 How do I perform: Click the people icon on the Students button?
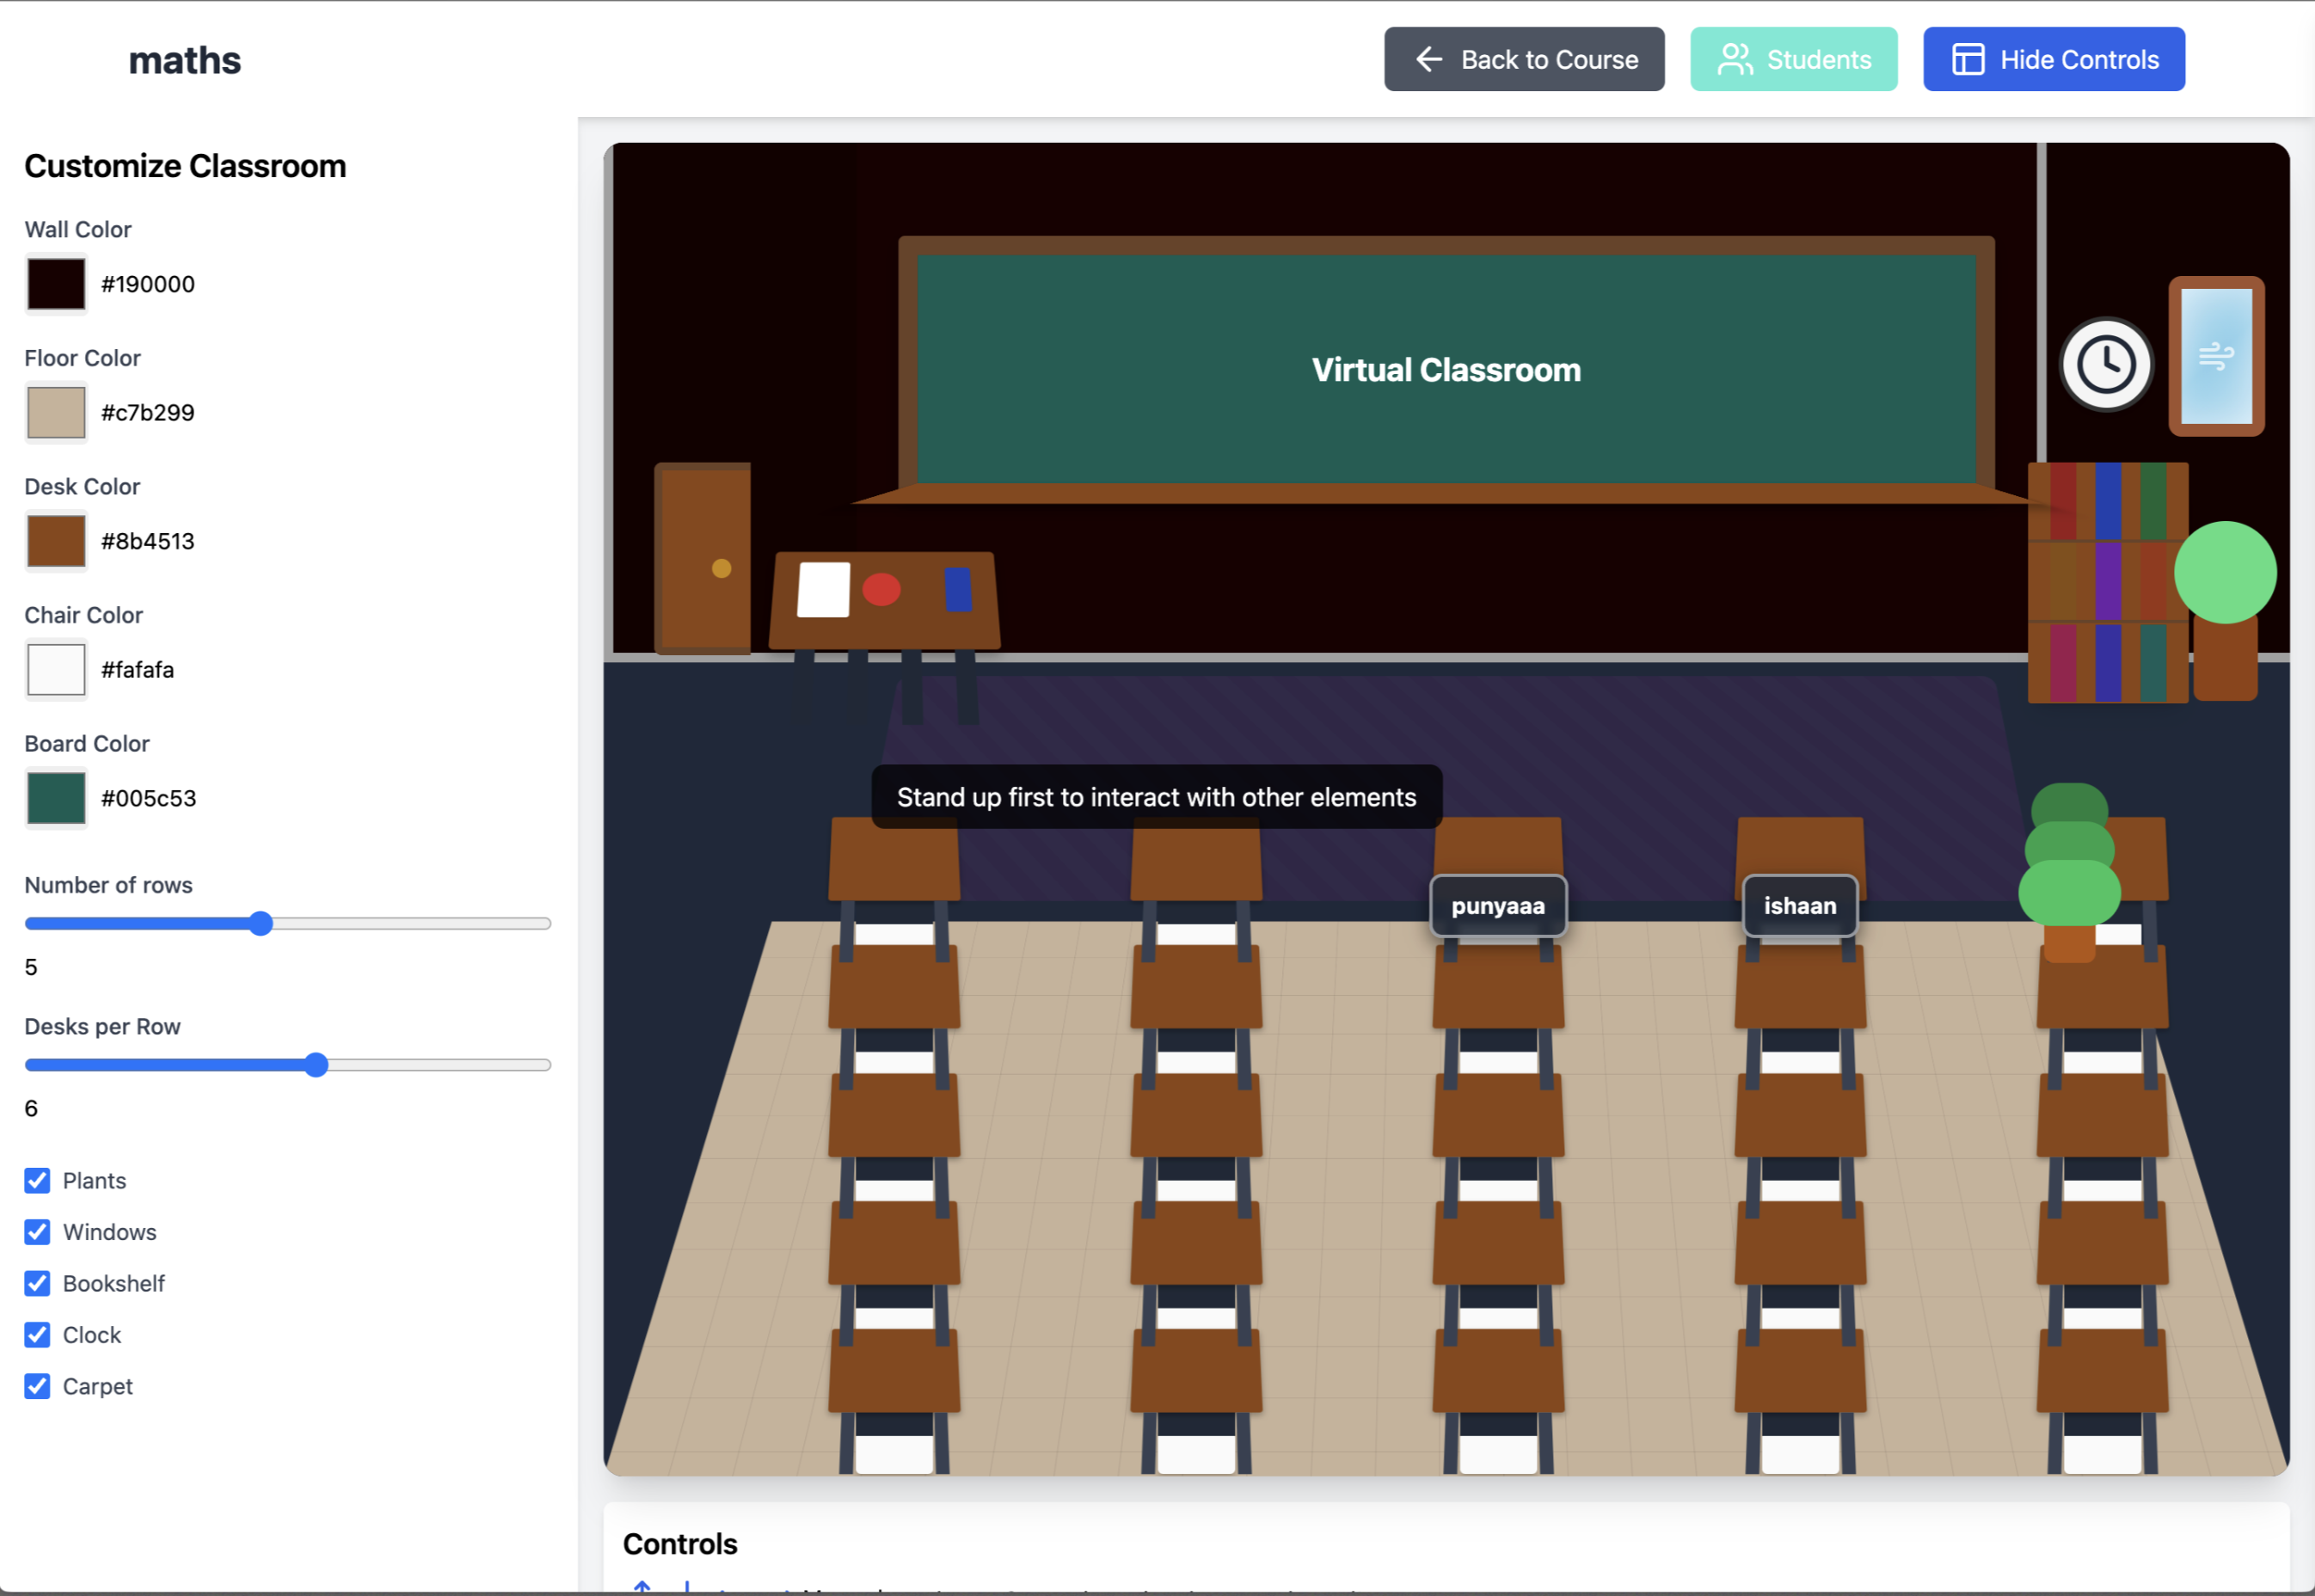(x=1734, y=59)
